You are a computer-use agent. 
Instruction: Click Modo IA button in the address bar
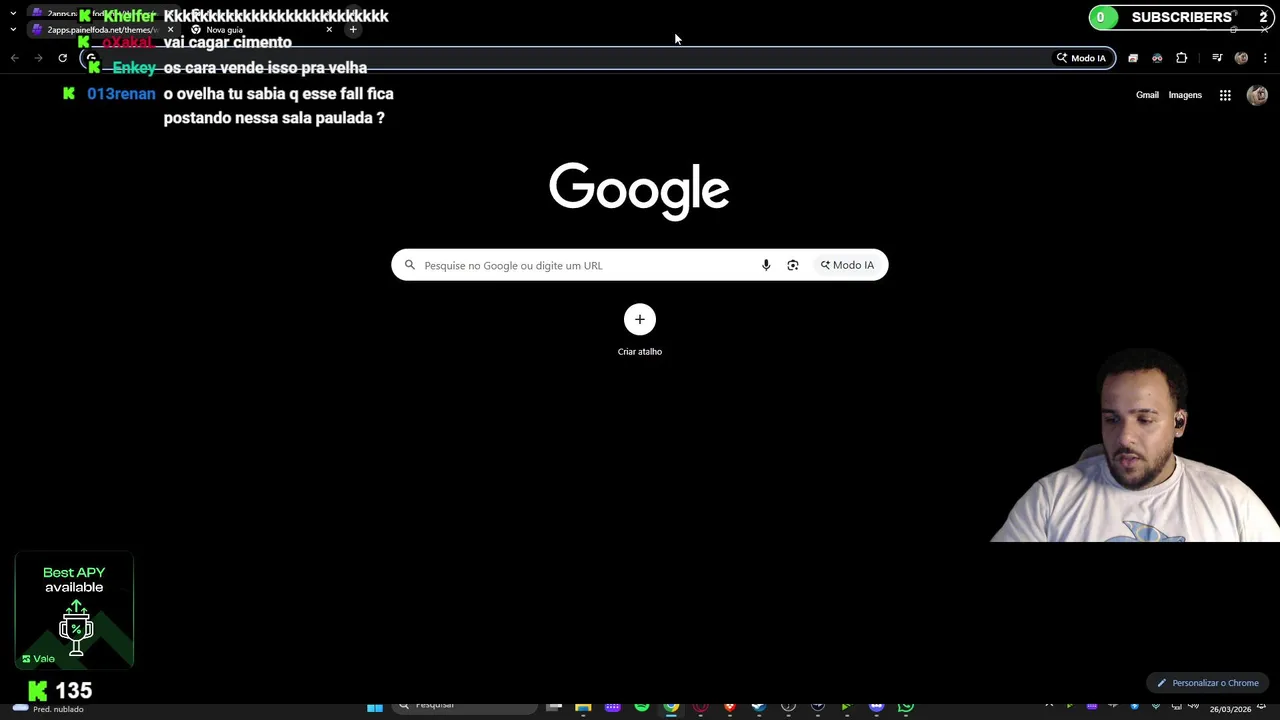(1081, 58)
